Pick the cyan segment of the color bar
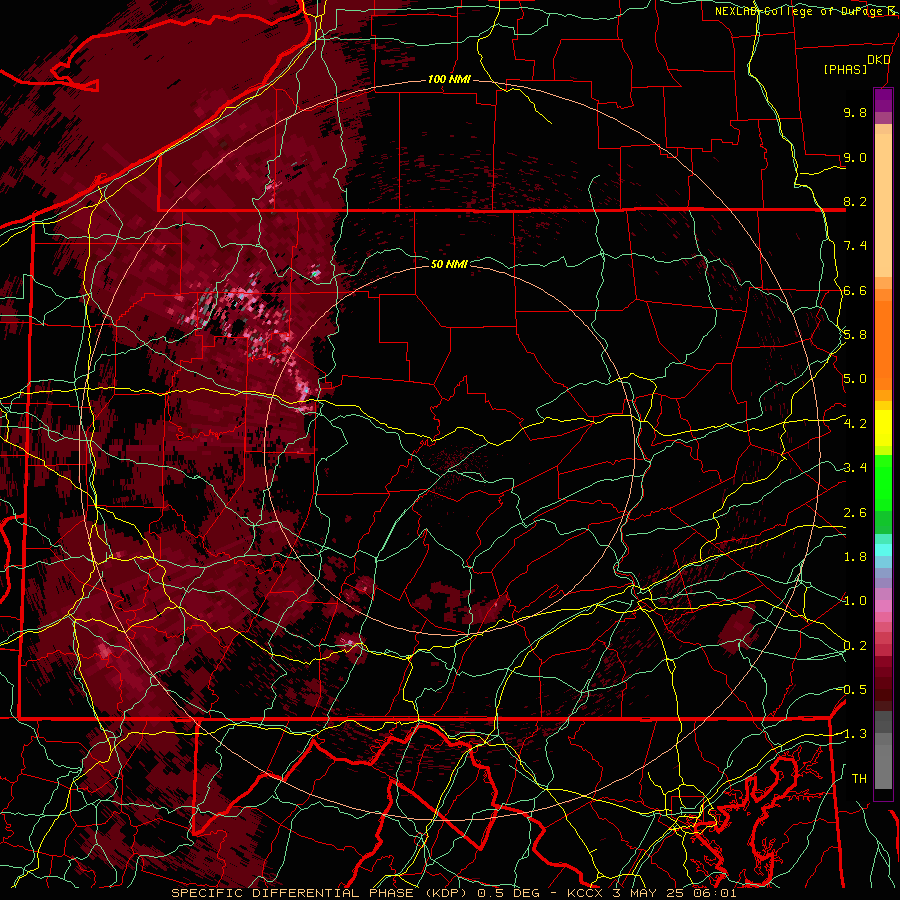Viewport: 900px width, 900px height. [883, 550]
